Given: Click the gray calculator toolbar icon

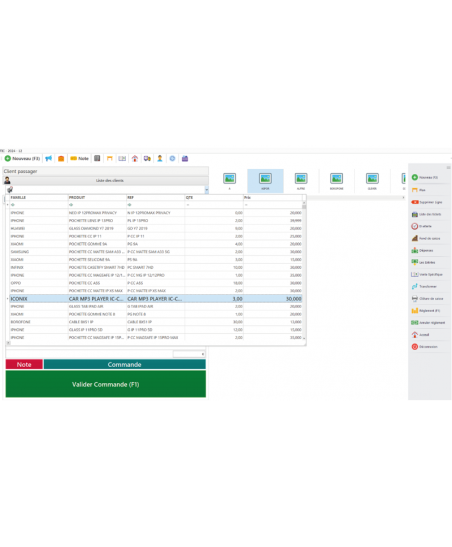Looking at the screenshot, I should pyautogui.click(x=97, y=159).
